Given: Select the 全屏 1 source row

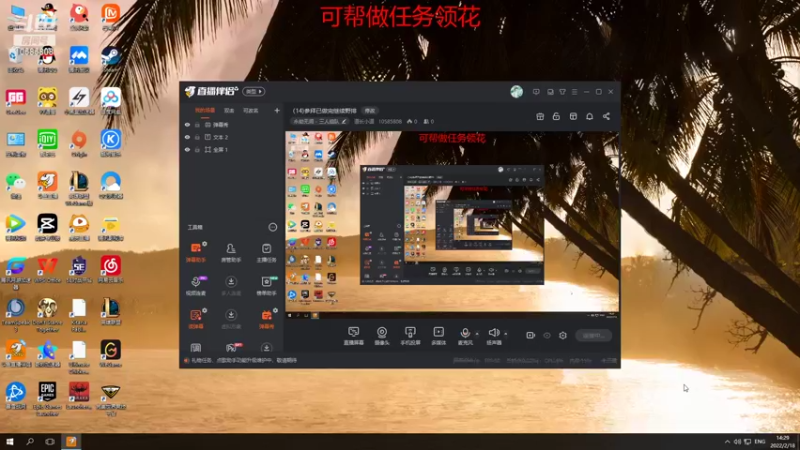Looking at the screenshot, I should 232,150.
